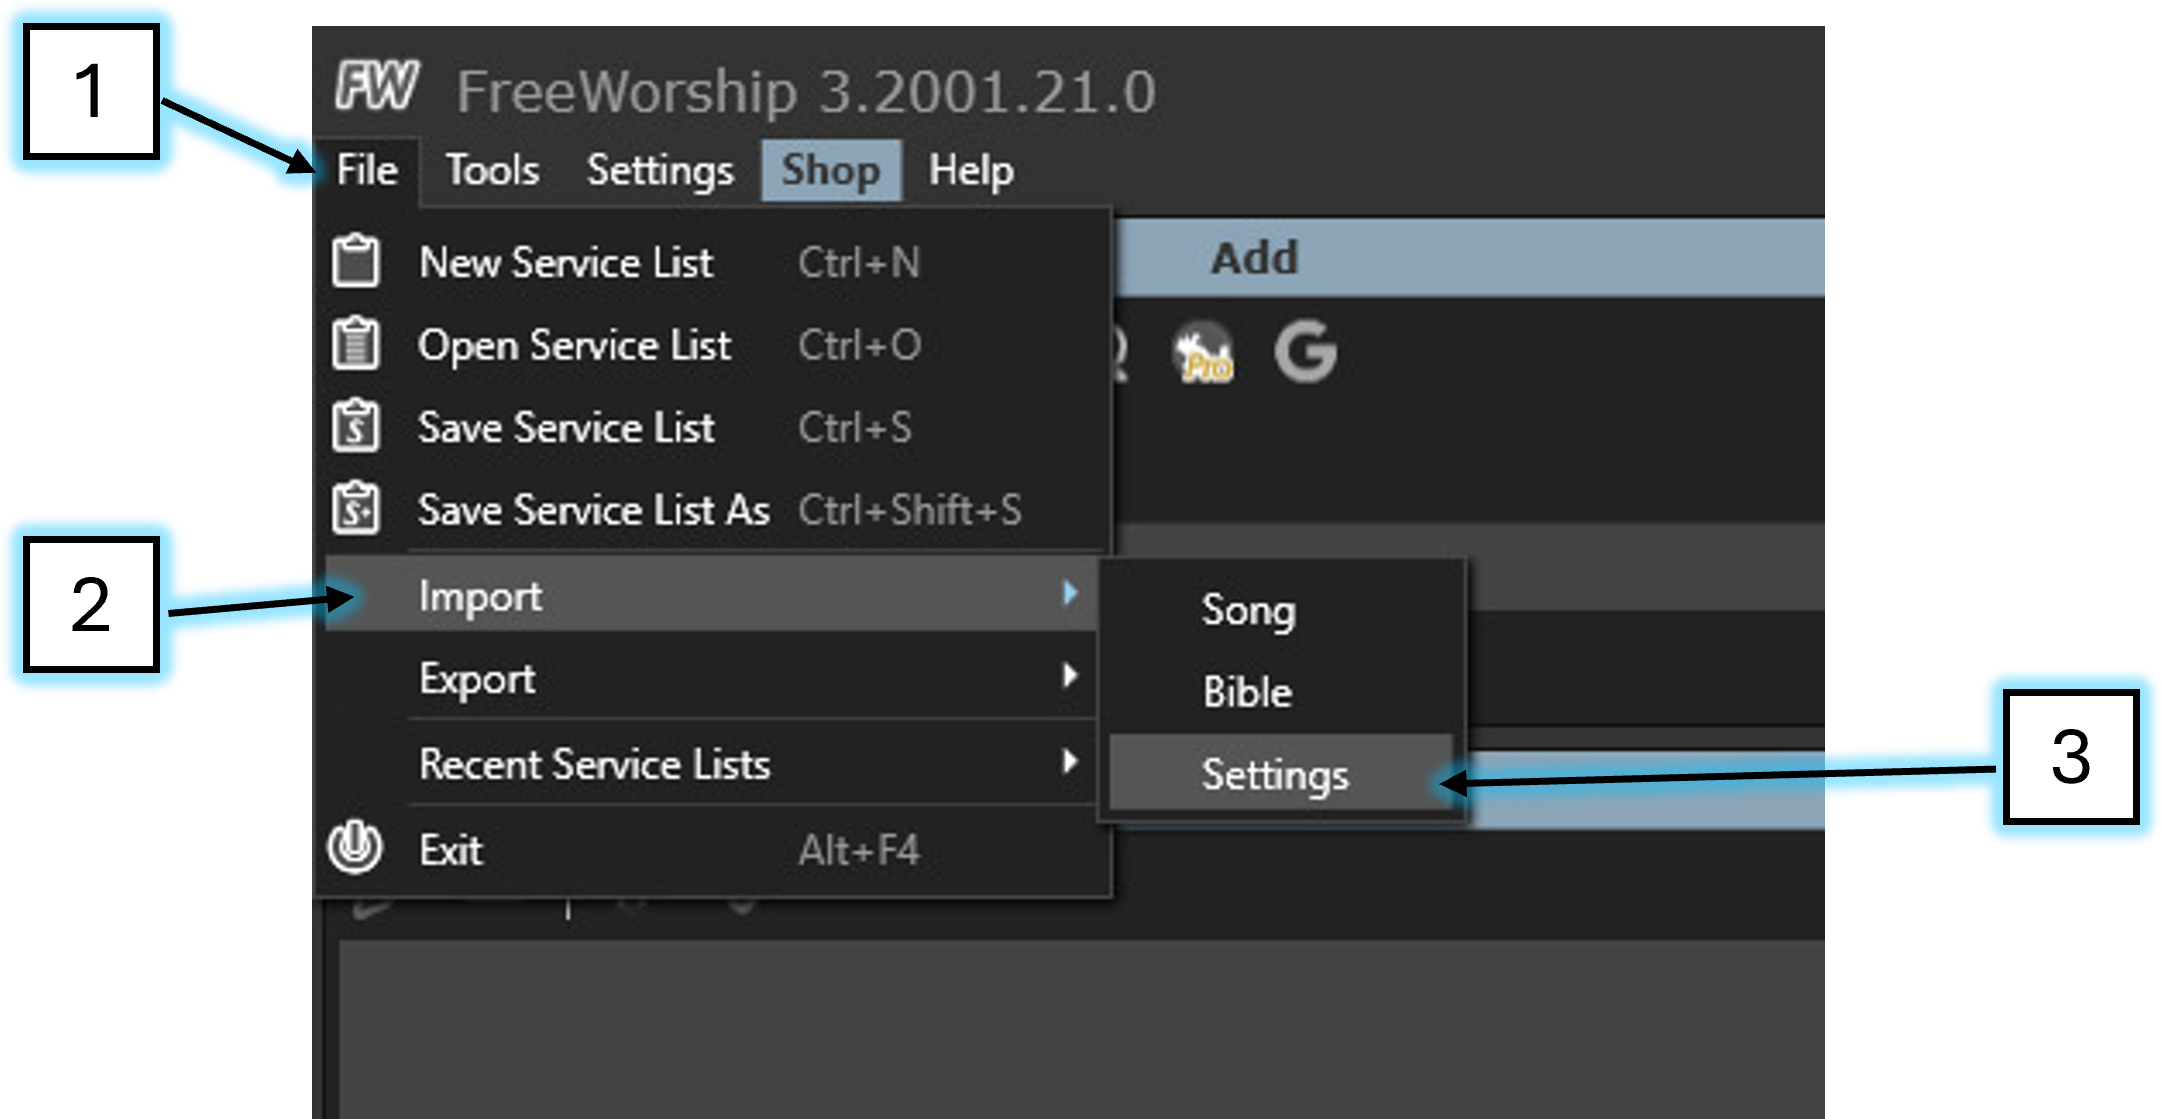This screenshot has height=1119, width=2163.
Task: Click the Save Service List icon
Action: click(x=355, y=427)
